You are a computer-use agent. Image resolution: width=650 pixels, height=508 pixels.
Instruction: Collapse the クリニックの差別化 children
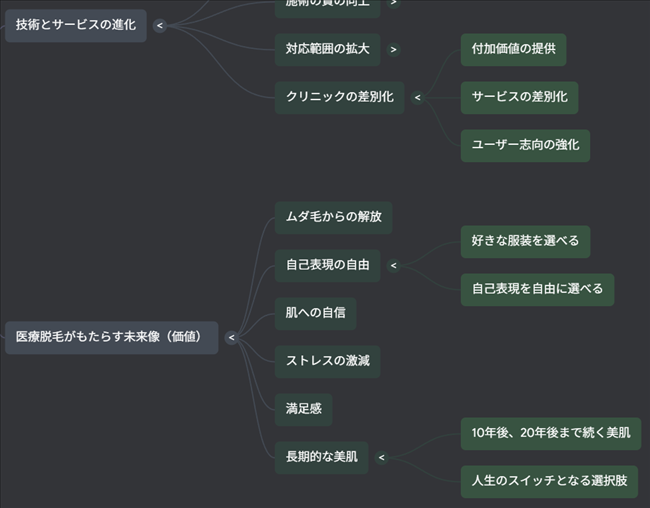(417, 97)
